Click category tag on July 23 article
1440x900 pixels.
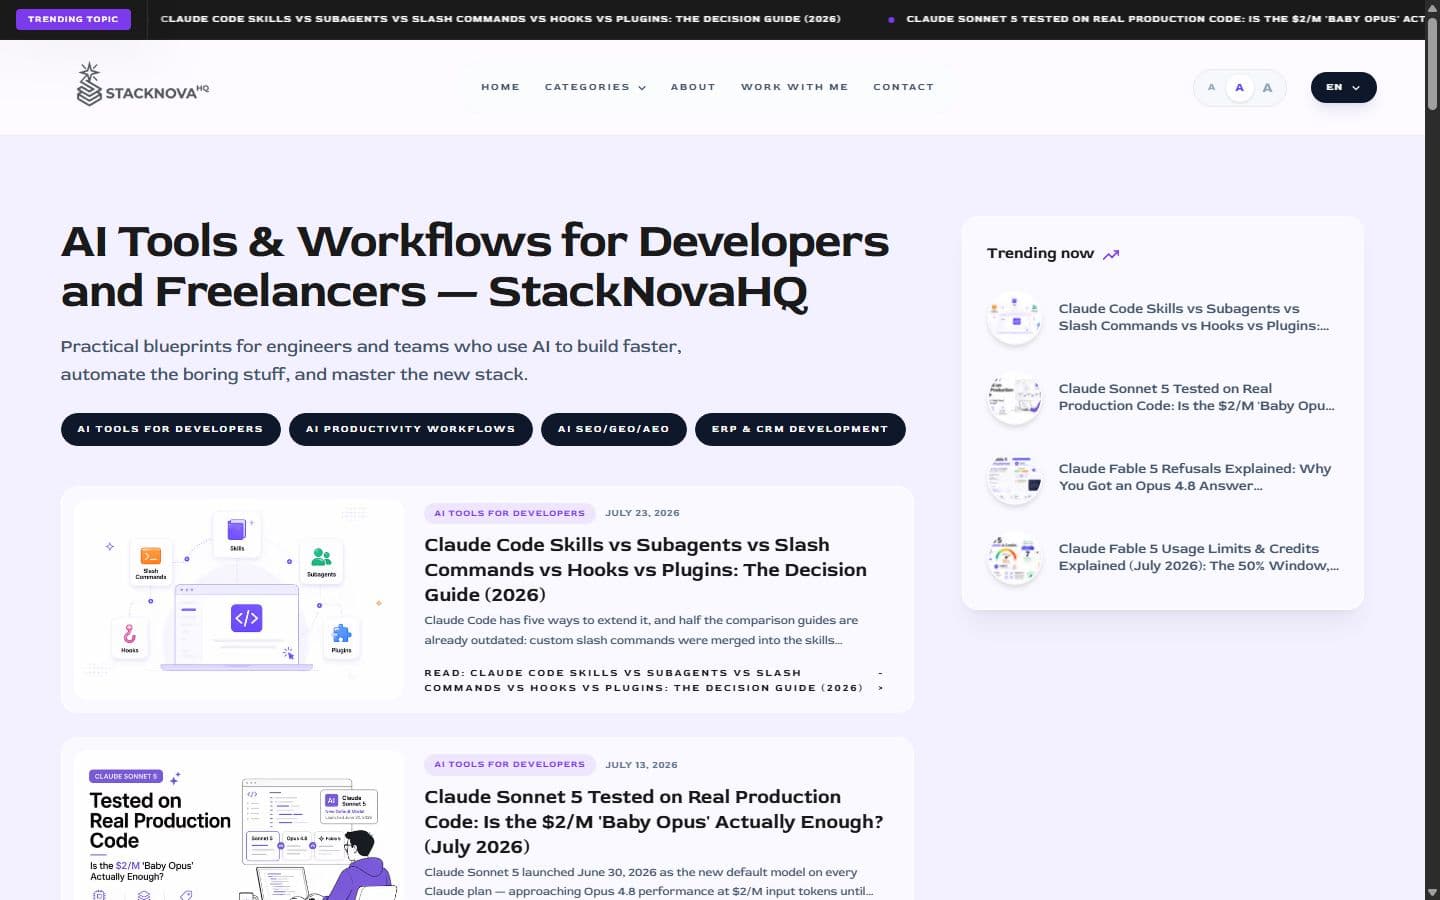point(510,513)
